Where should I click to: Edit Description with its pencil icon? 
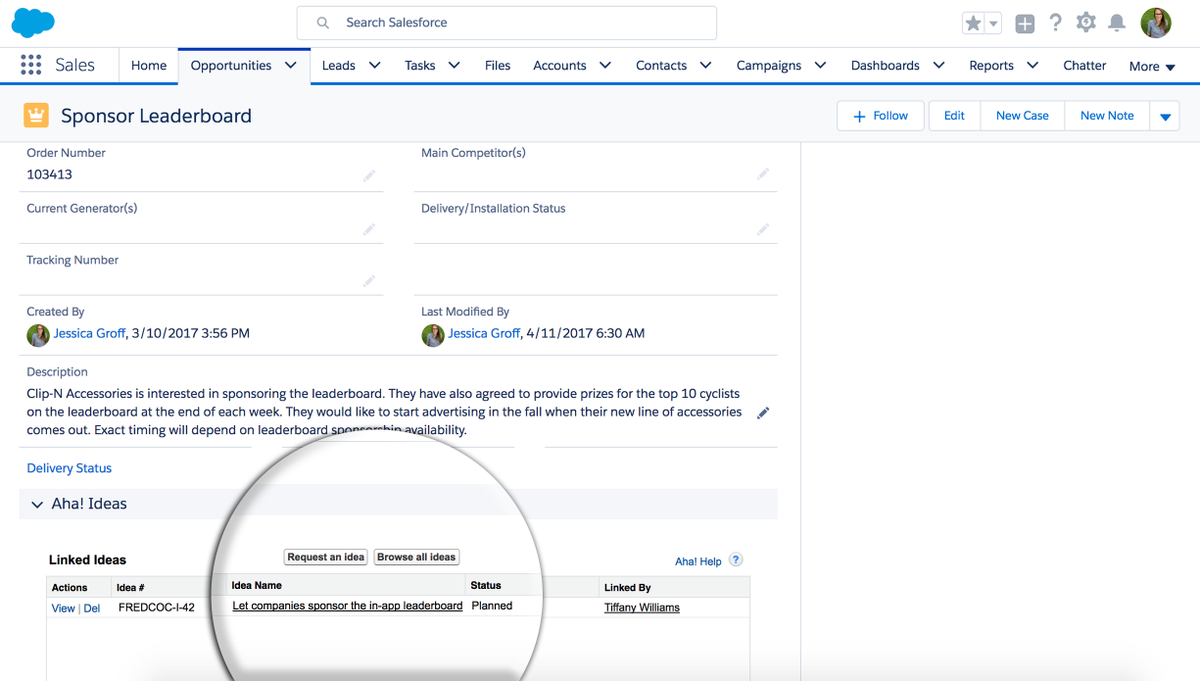[x=763, y=413]
